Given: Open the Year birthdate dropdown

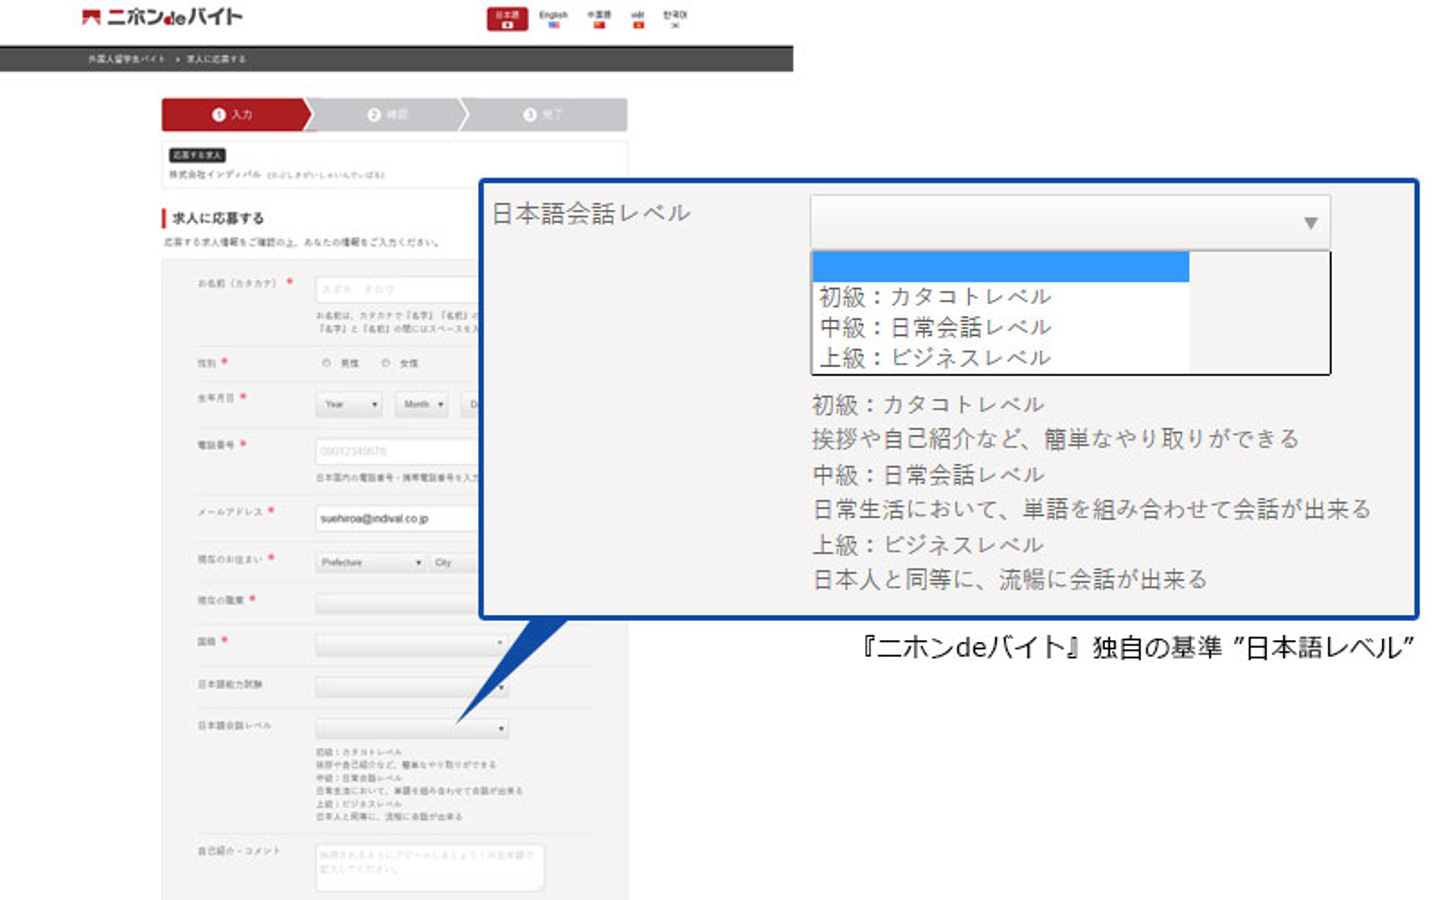Looking at the screenshot, I should [349, 404].
